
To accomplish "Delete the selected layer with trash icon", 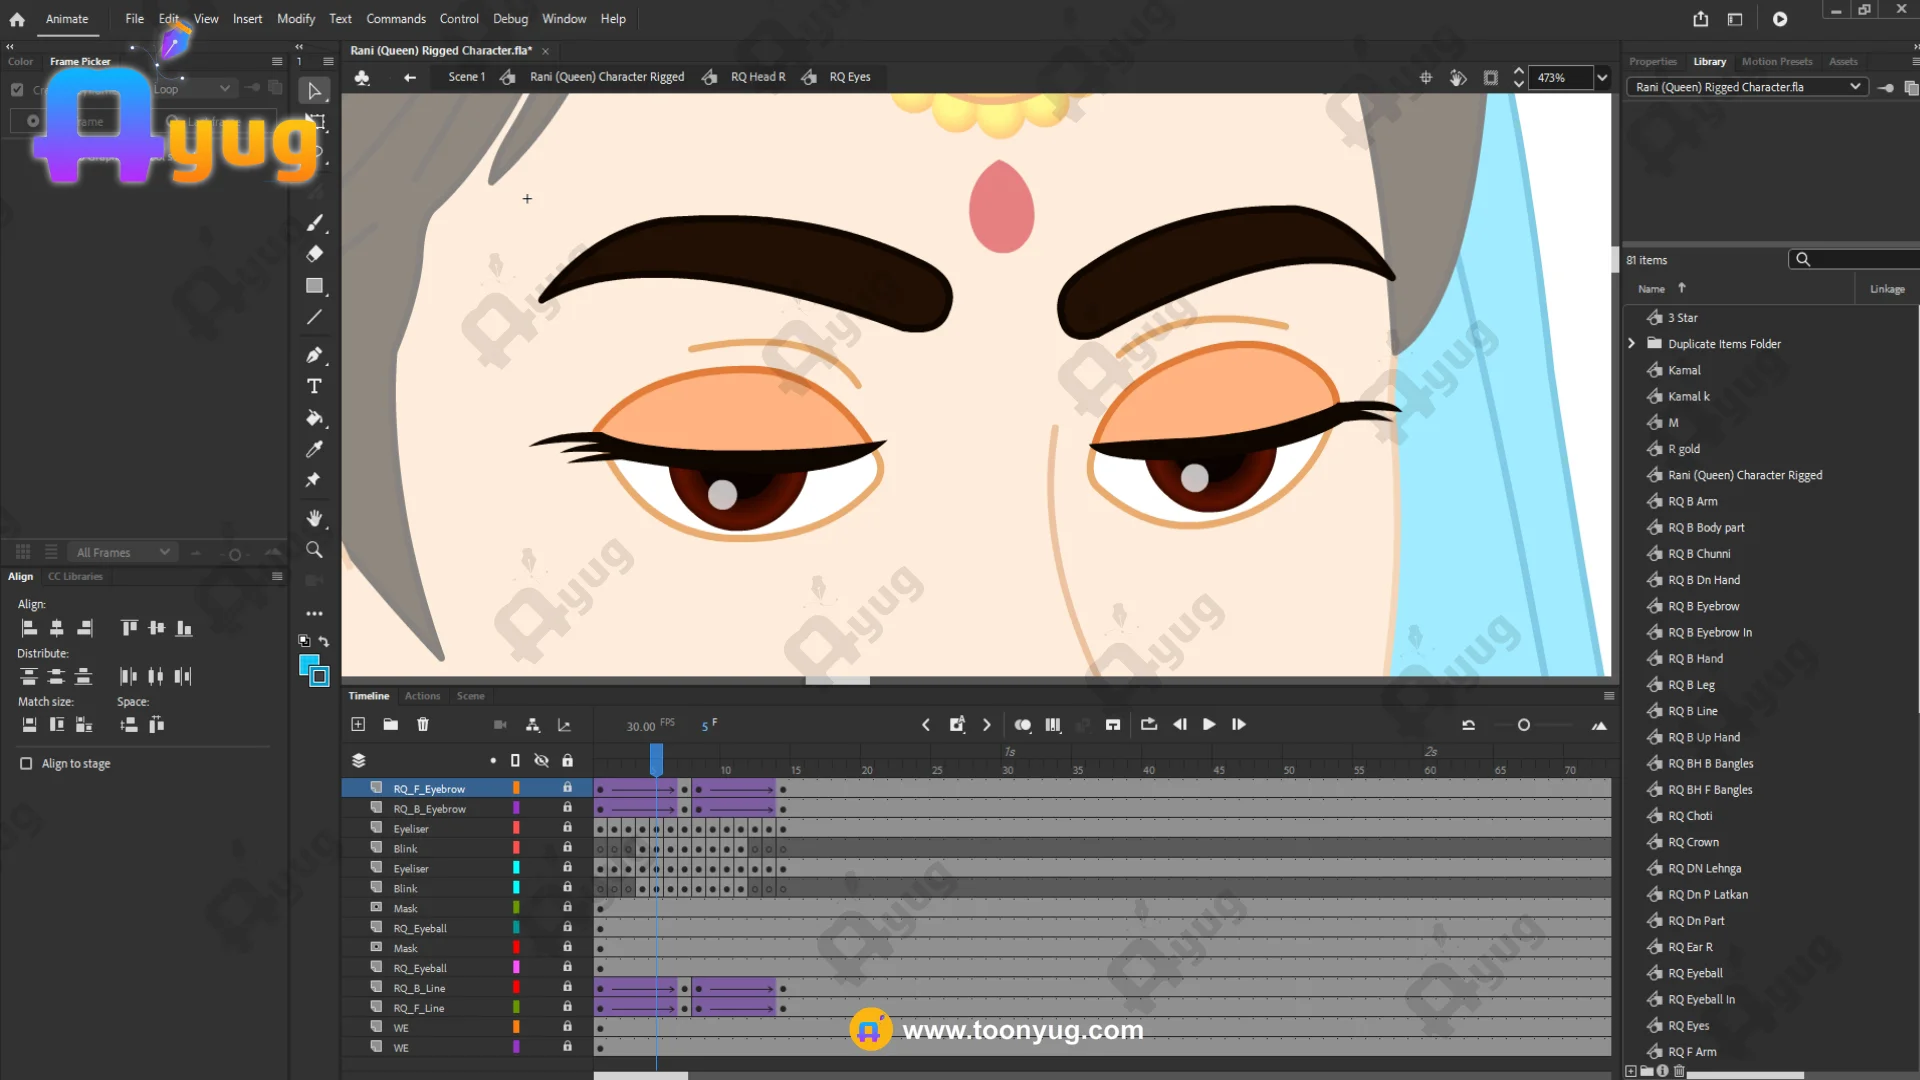I will click(423, 724).
